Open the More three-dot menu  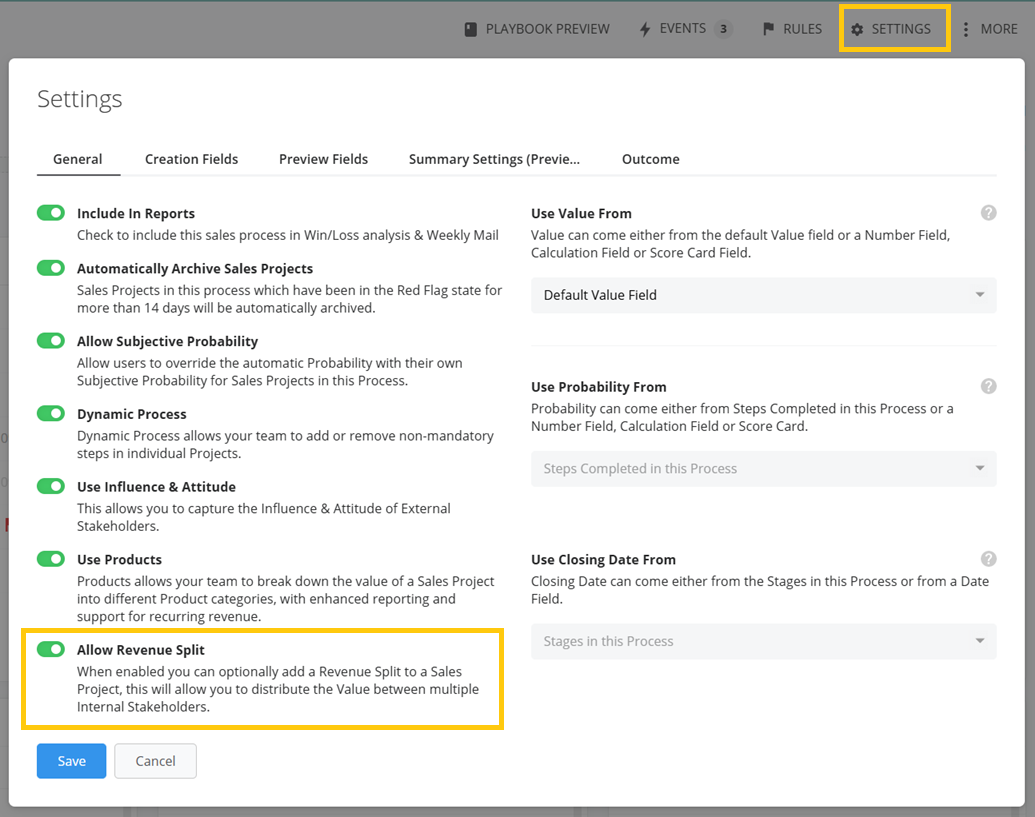[966, 29]
